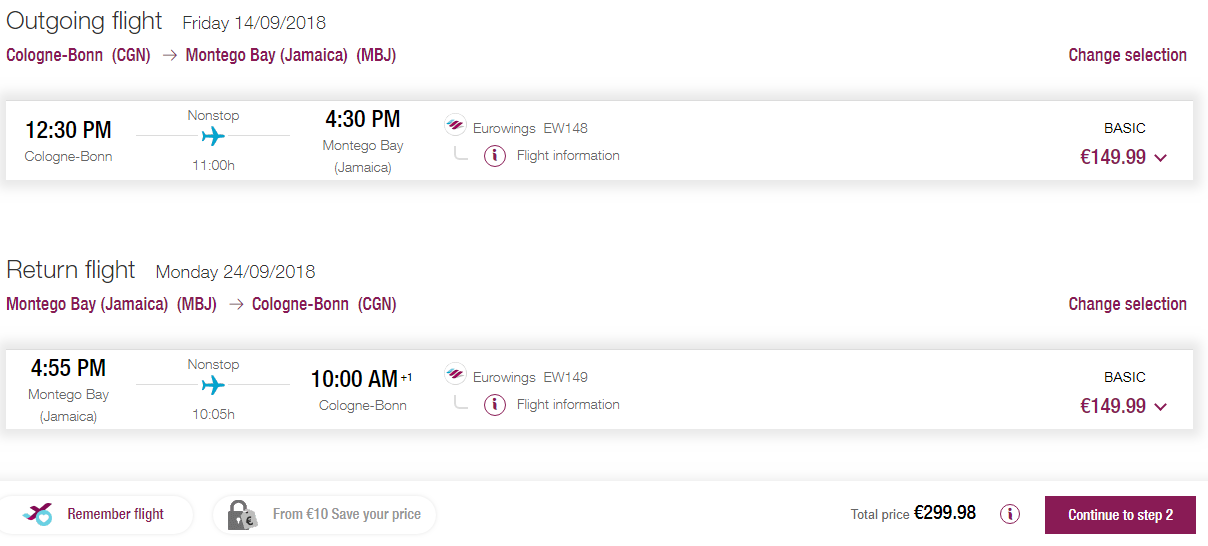Click the return flight info circle icon

(494, 405)
